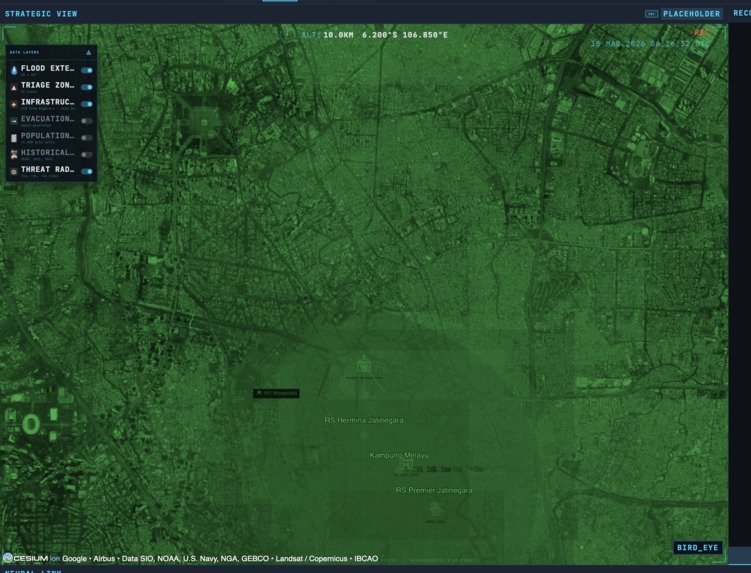Select the FLOOD EXTE… layer name
751x573 pixels.
[47, 69]
